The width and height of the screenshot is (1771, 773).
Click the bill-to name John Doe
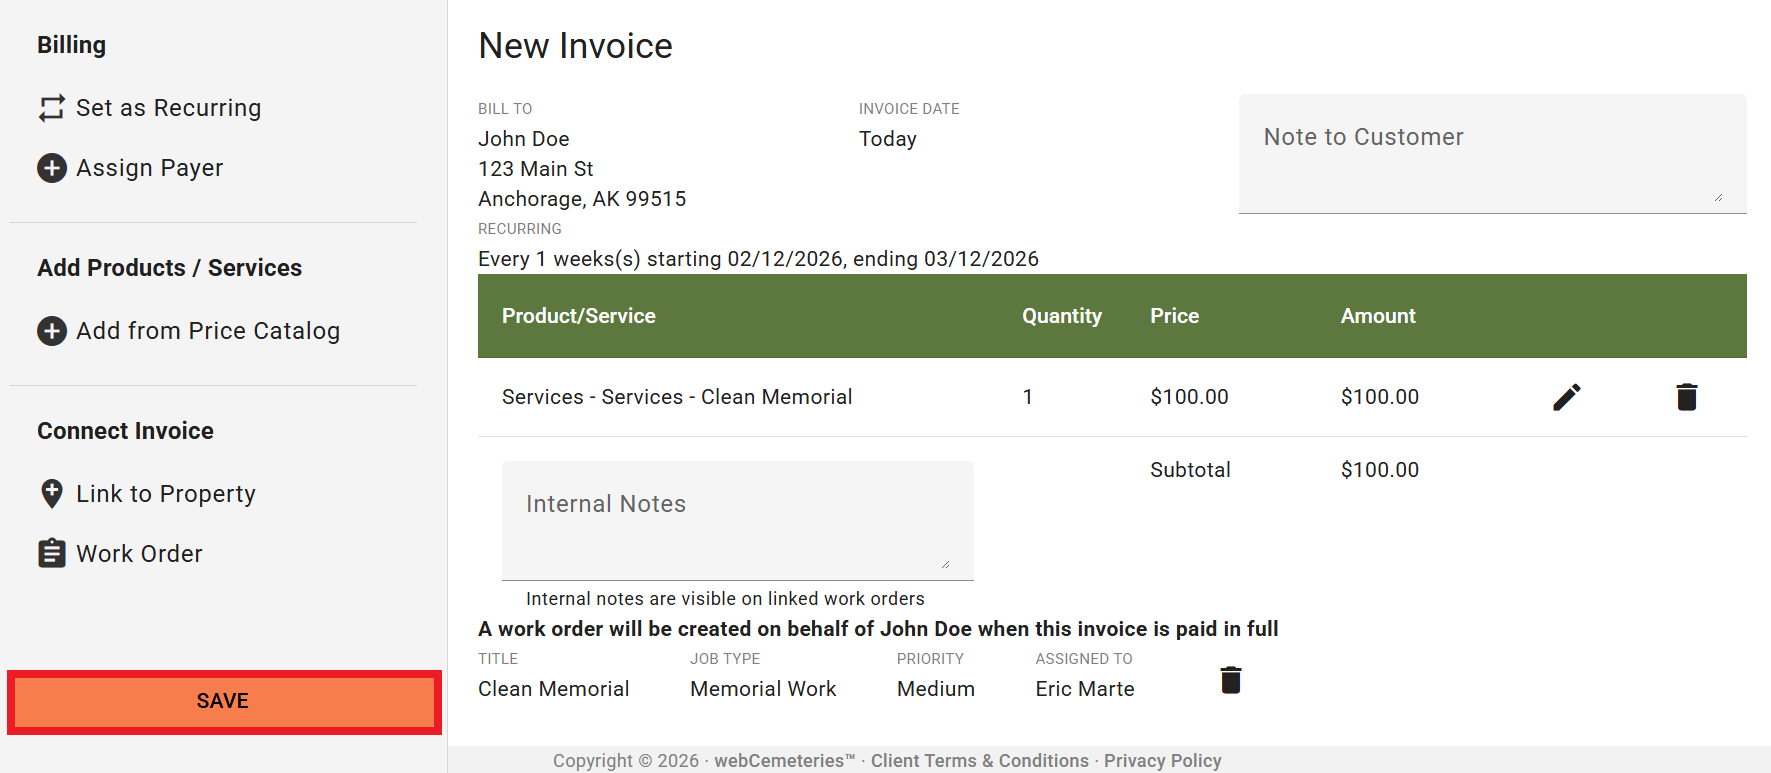[524, 139]
